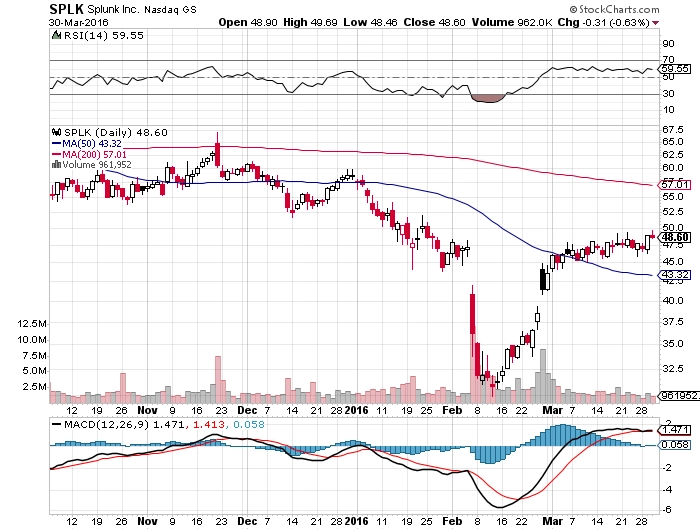Click the MA(50) 43.32 legend text
The image size is (700, 530).
pyautogui.click(x=92, y=144)
